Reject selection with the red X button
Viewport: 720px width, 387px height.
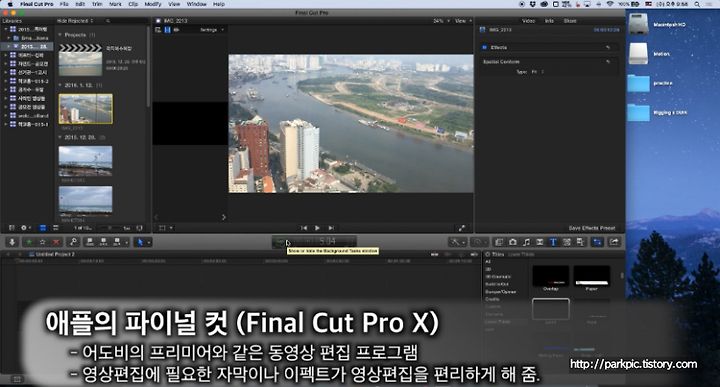click(56, 242)
